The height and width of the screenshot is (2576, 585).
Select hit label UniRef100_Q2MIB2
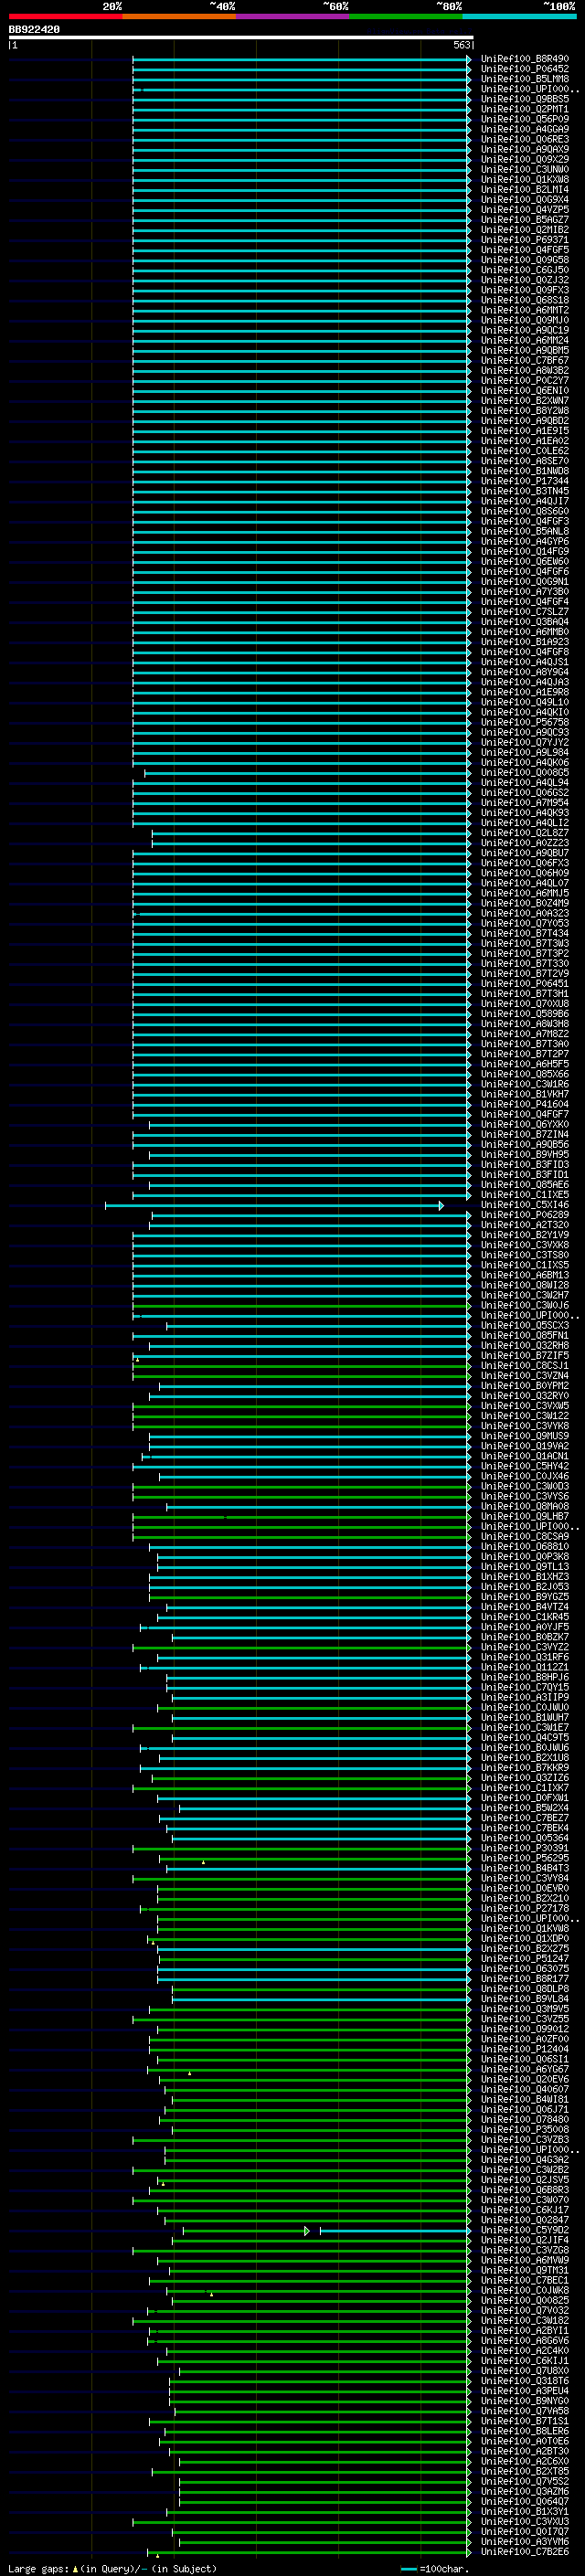click(x=525, y=229)
